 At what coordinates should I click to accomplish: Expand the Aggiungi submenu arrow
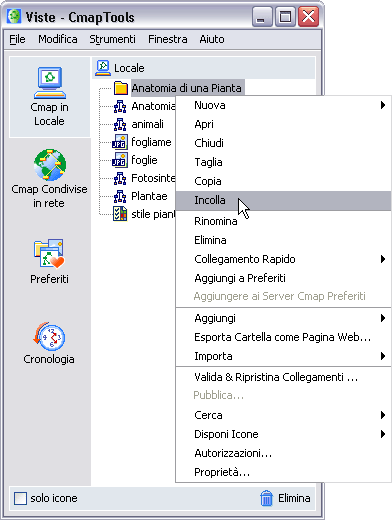click(x=383, y=318)
